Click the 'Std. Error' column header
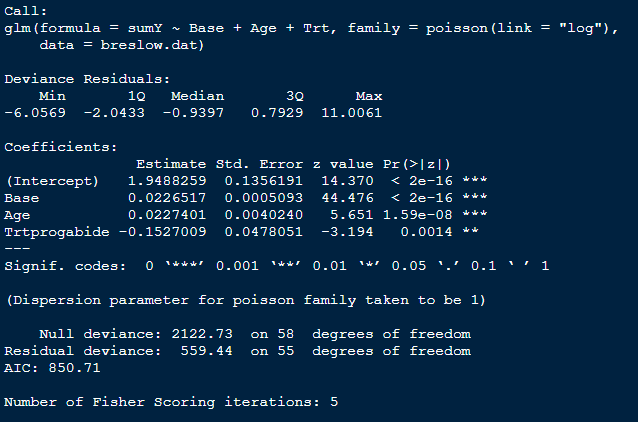 (x=259, y=164)
